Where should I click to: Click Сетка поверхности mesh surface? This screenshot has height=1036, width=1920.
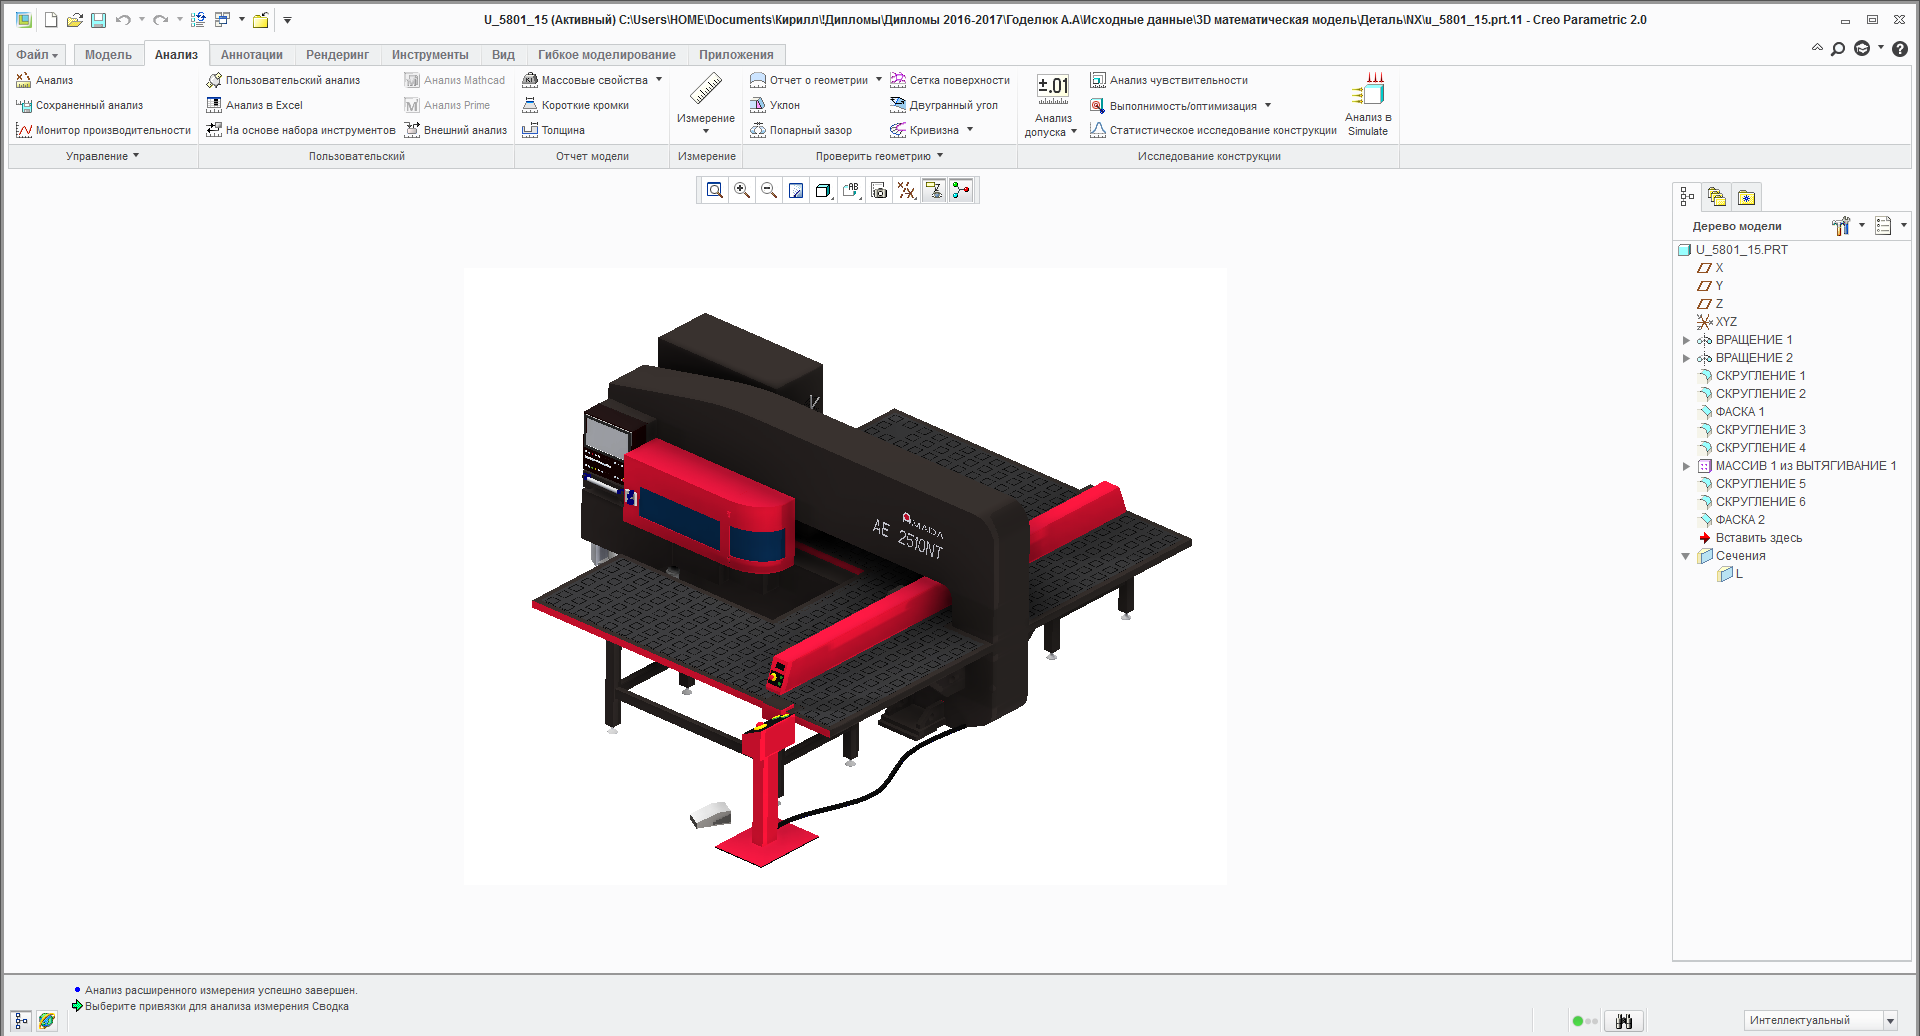coord(950,80)
